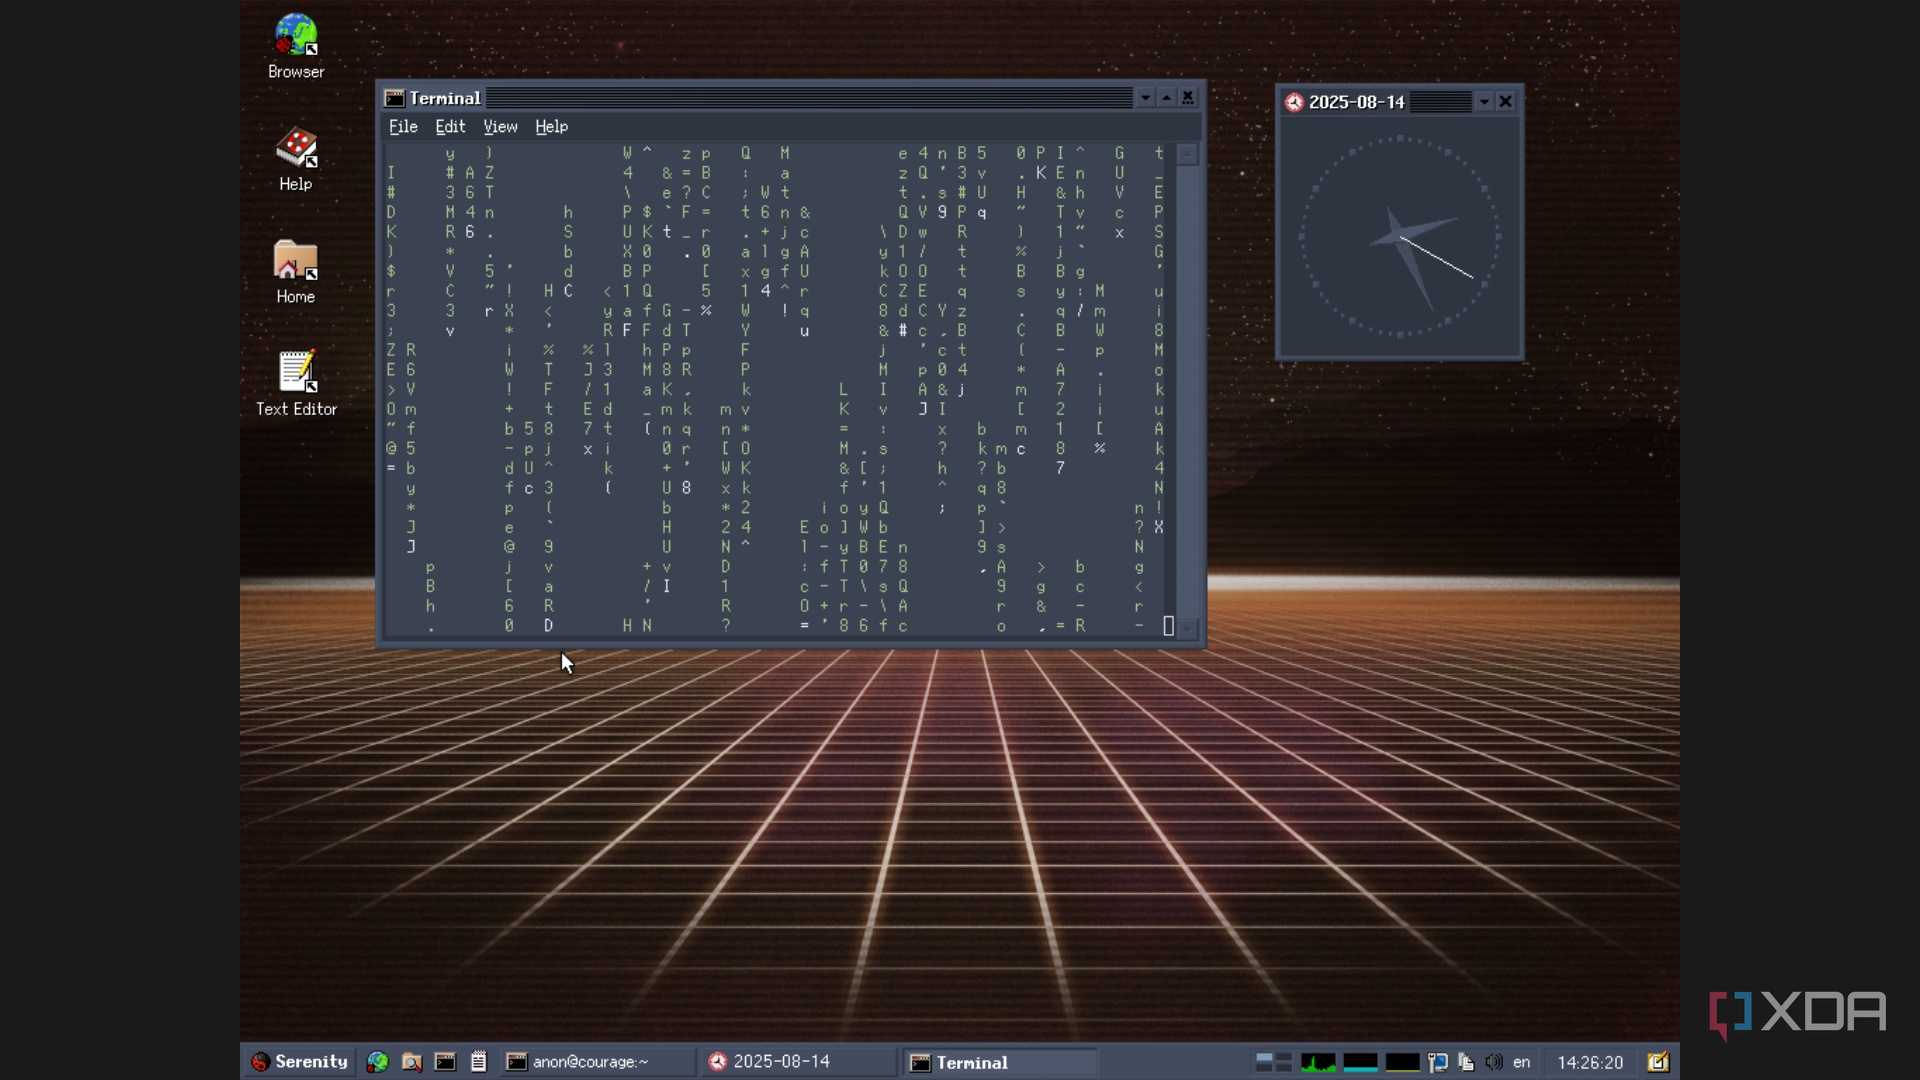The width and height of the screenshot is (1920, 1080).
Task: Switch to 2025-08-14 clock taskbar button
Action: 799,1062
